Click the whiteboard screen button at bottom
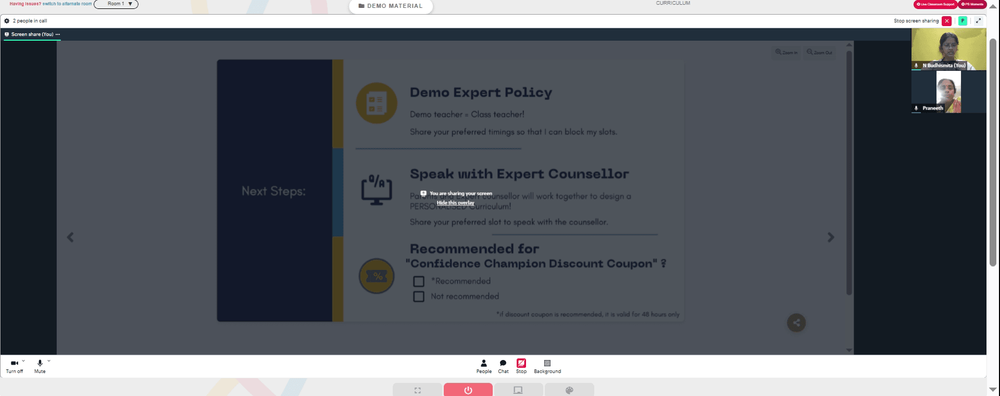Viewport: 1000px width, 396px height. 518,390
